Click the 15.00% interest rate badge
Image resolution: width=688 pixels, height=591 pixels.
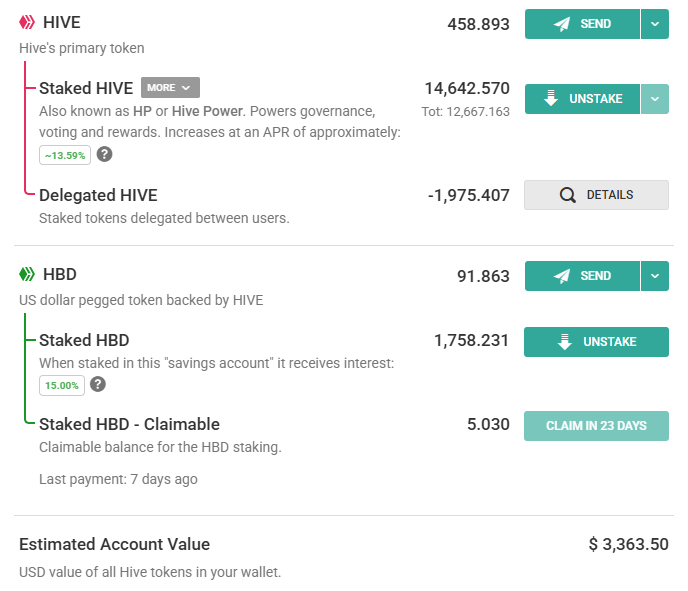[62, 386]
